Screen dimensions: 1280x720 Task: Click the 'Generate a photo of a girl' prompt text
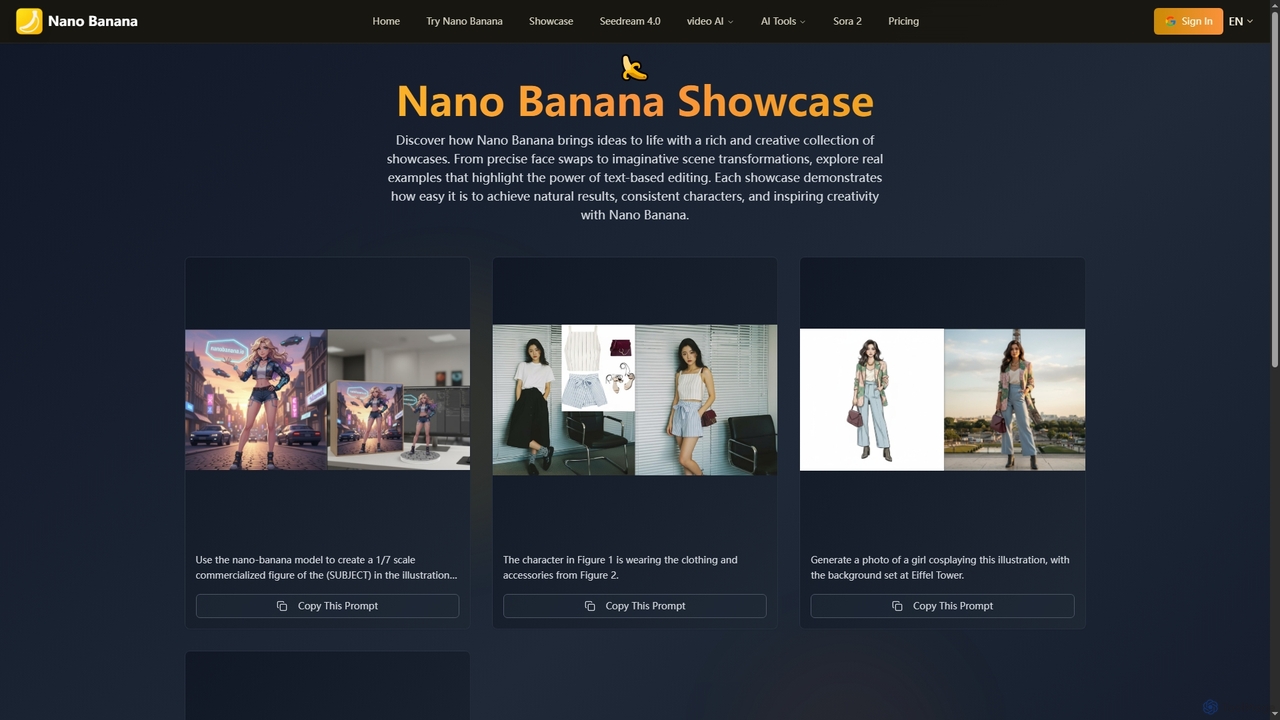click(x=940, y=568)
